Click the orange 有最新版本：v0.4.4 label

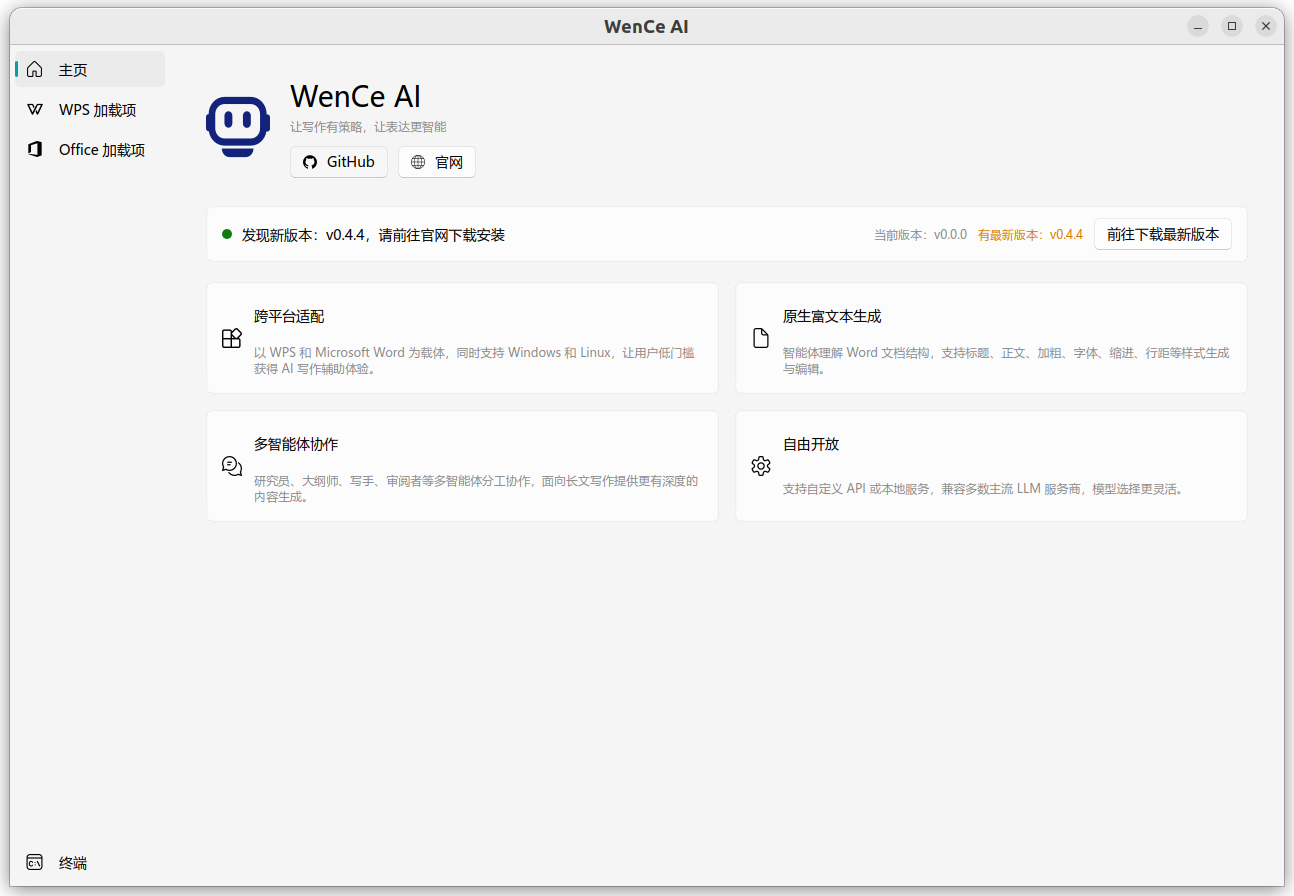pyautogui.click(x=1030, y=235)
